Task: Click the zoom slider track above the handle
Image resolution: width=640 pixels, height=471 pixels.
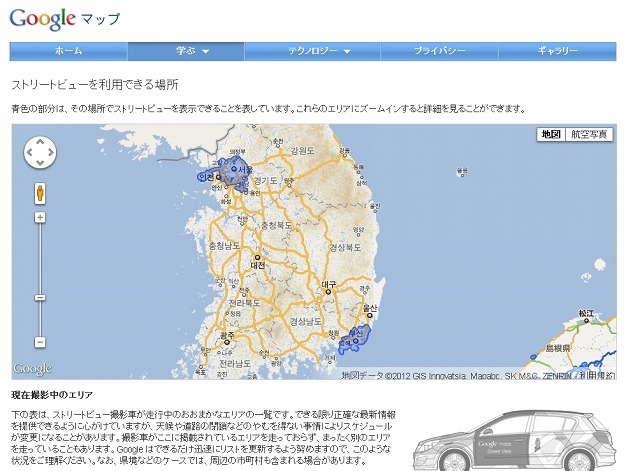Action: pyautogui.click(x=40, y=258)
